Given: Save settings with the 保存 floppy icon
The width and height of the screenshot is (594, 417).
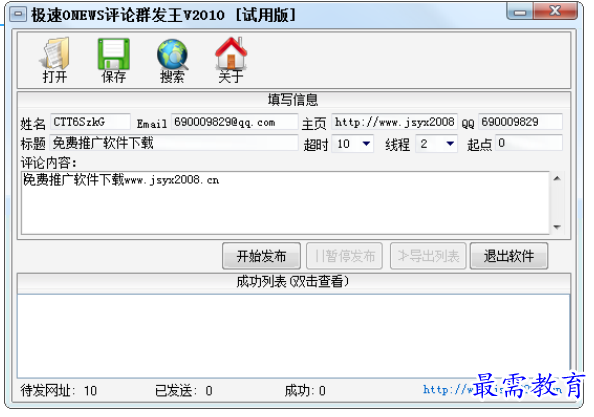Looking at the screenshot, I should [114, 61].
